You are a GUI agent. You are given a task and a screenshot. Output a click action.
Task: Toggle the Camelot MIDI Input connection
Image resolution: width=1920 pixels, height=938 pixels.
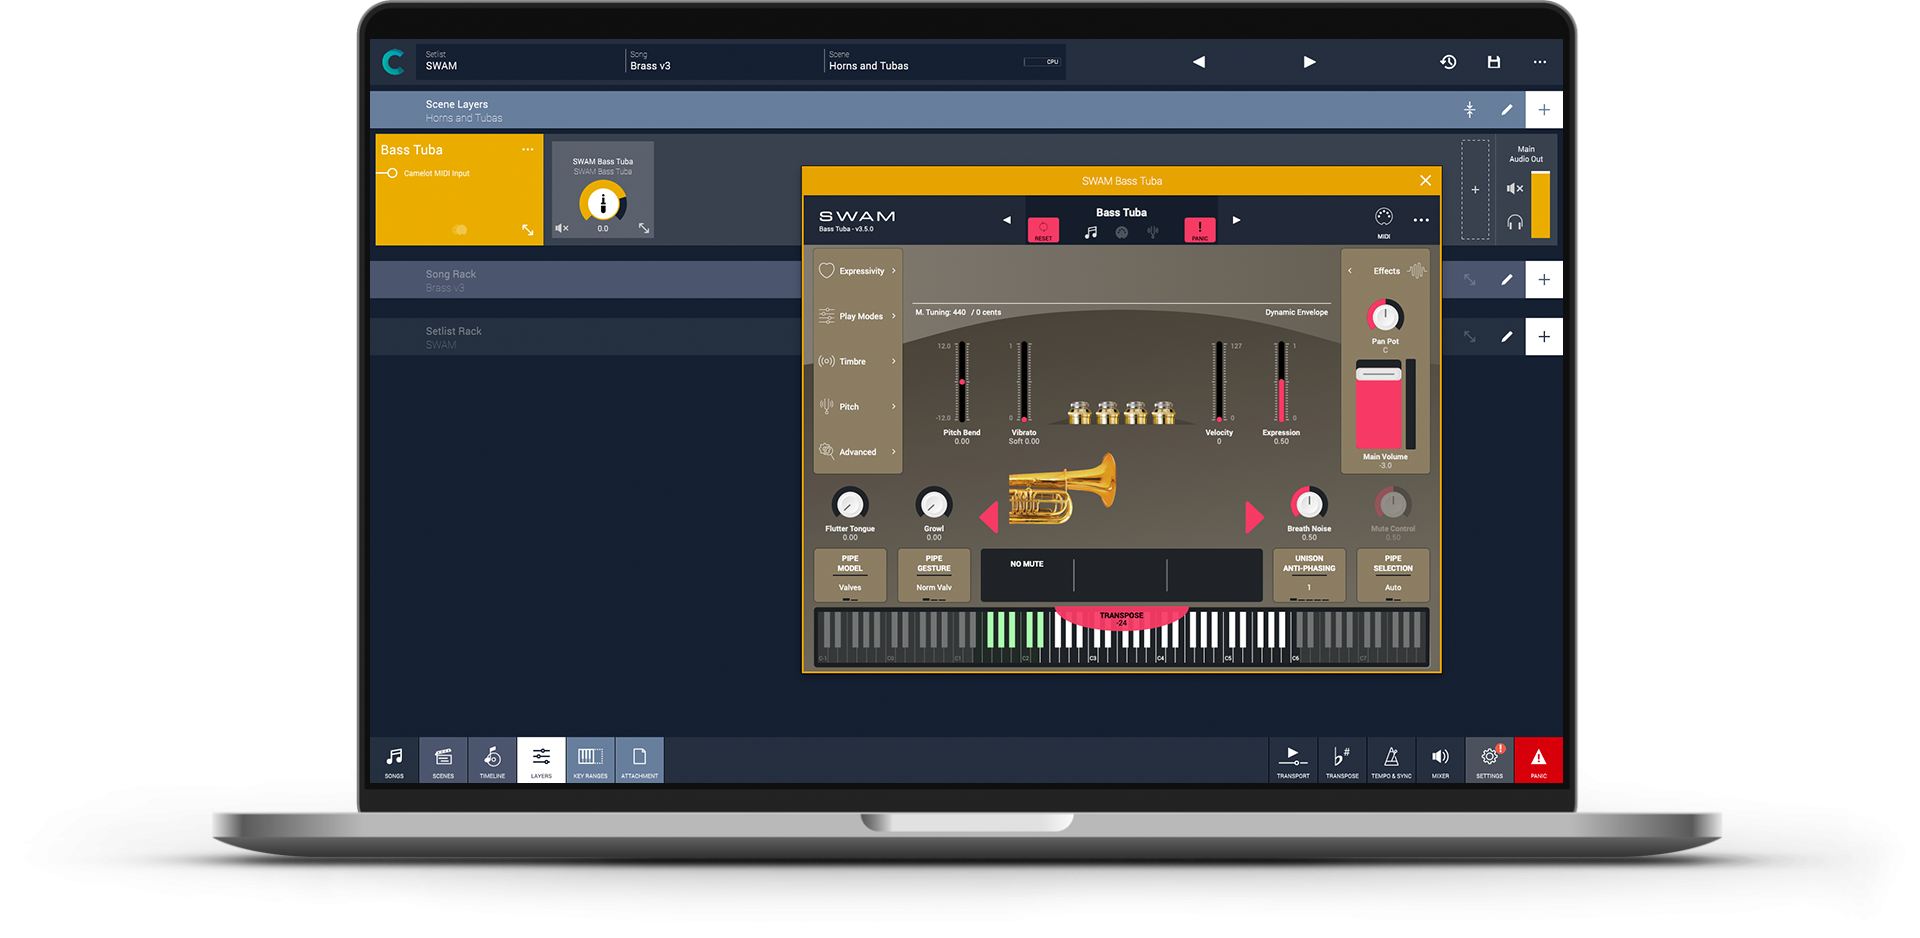tap(392, 173)
